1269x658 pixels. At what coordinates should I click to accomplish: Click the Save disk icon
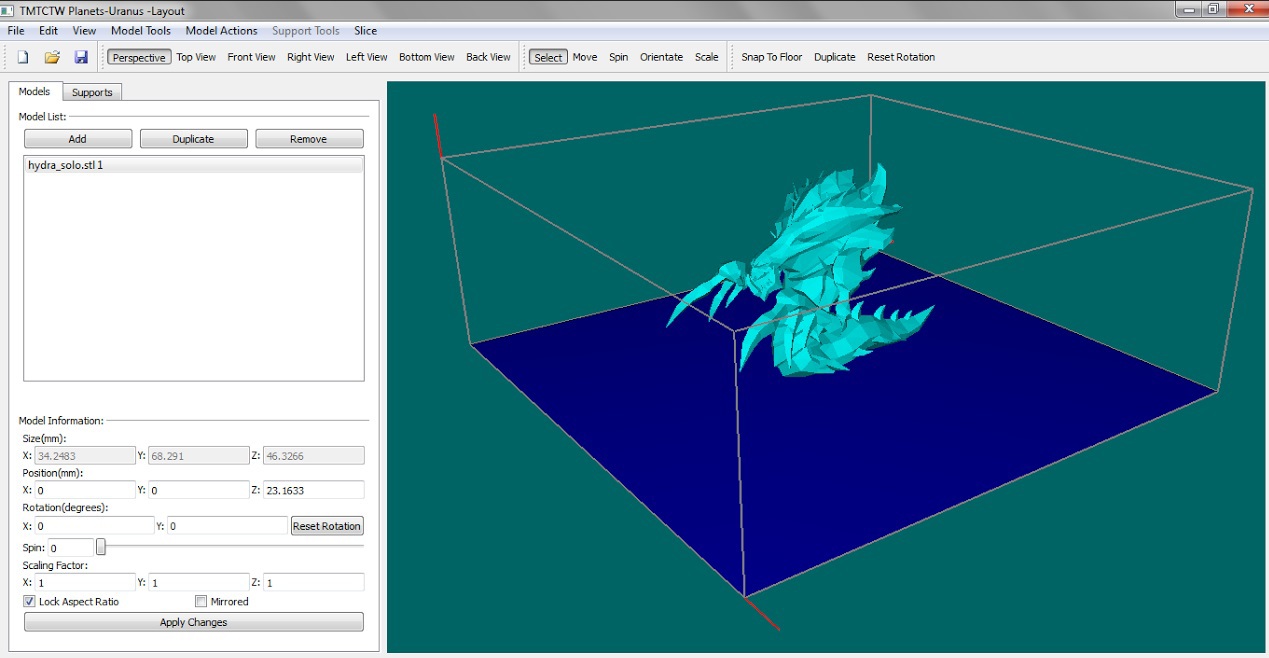pos(81,57)
